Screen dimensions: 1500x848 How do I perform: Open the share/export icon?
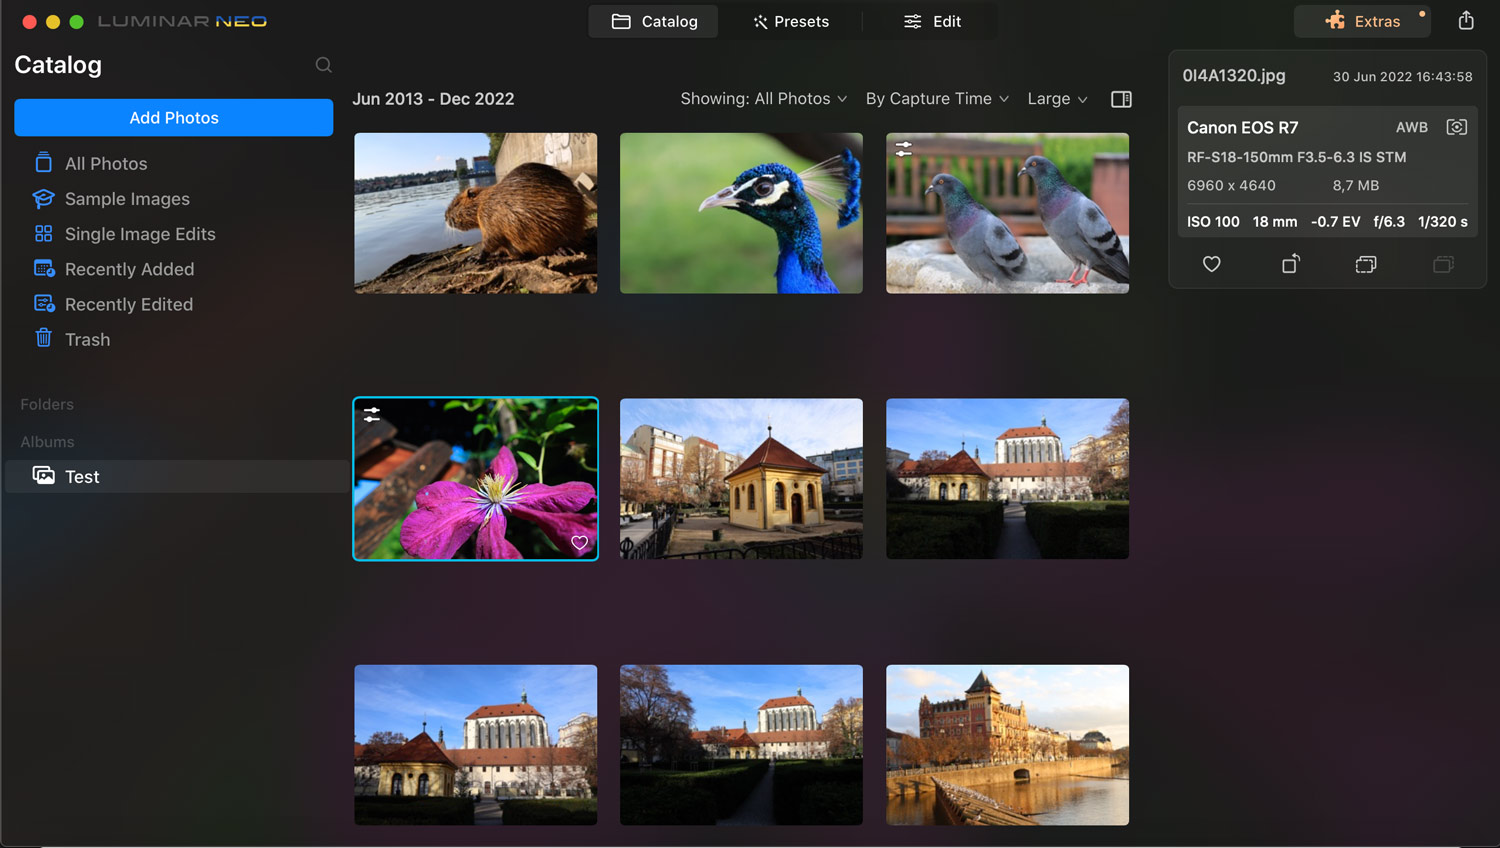point(1466,21)
